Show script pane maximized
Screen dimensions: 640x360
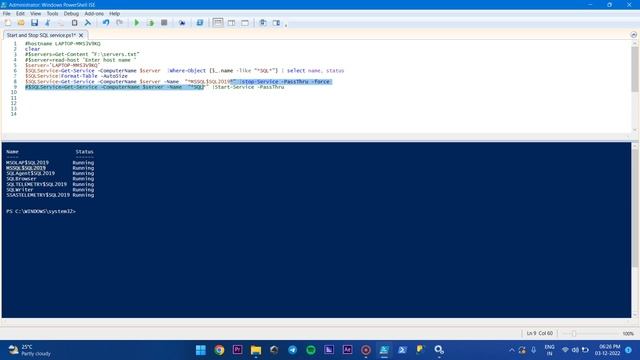tap(245, 23)
